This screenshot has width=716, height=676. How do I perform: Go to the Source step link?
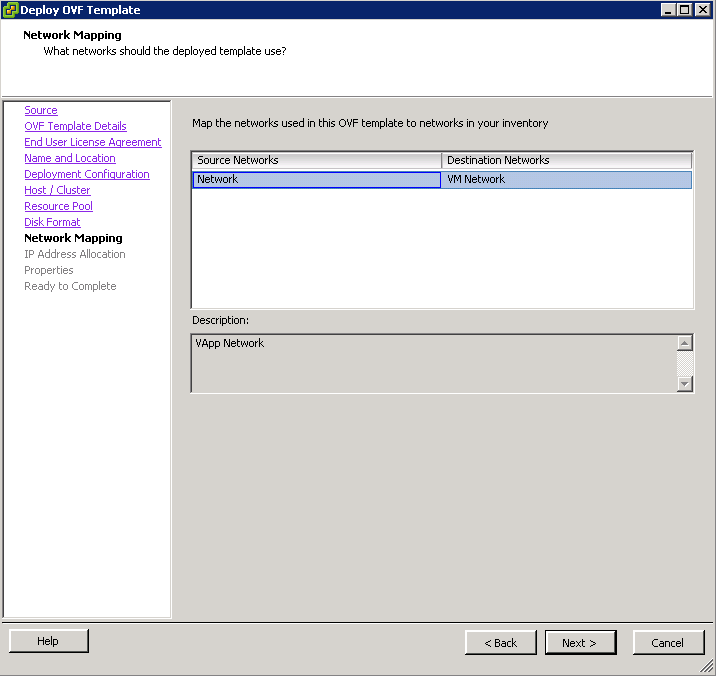[x=41, y=110]
